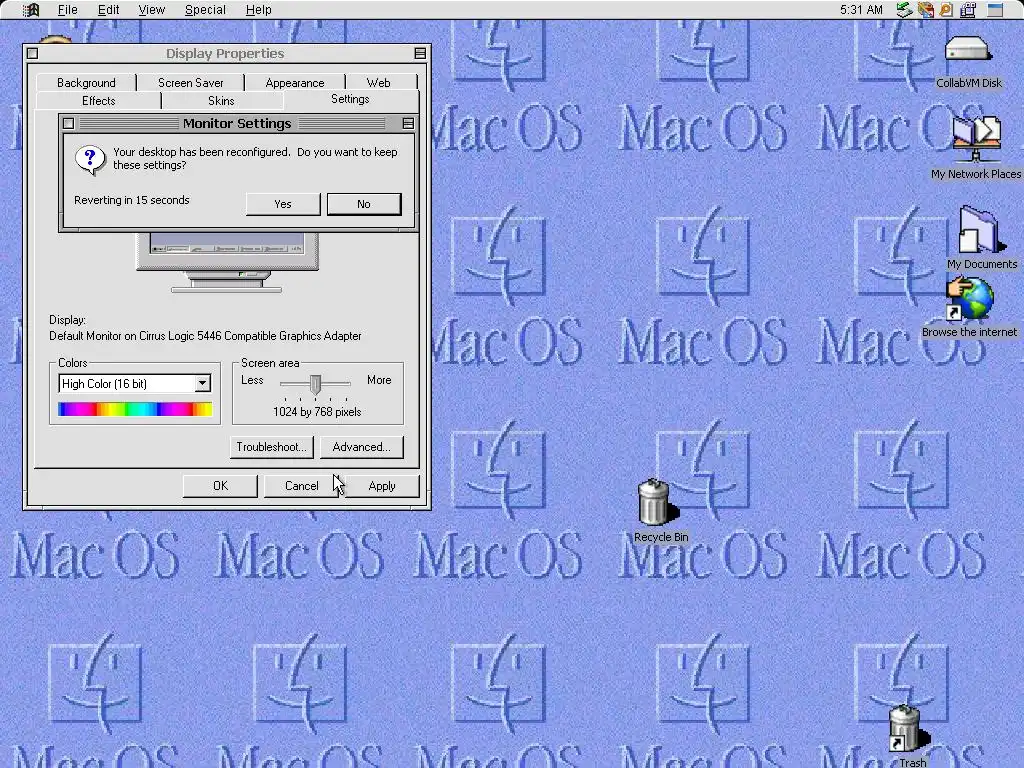1024x768 pixels.
Task: Click the High Color (16 bit) combo box
Action: (x=135, y=383)
